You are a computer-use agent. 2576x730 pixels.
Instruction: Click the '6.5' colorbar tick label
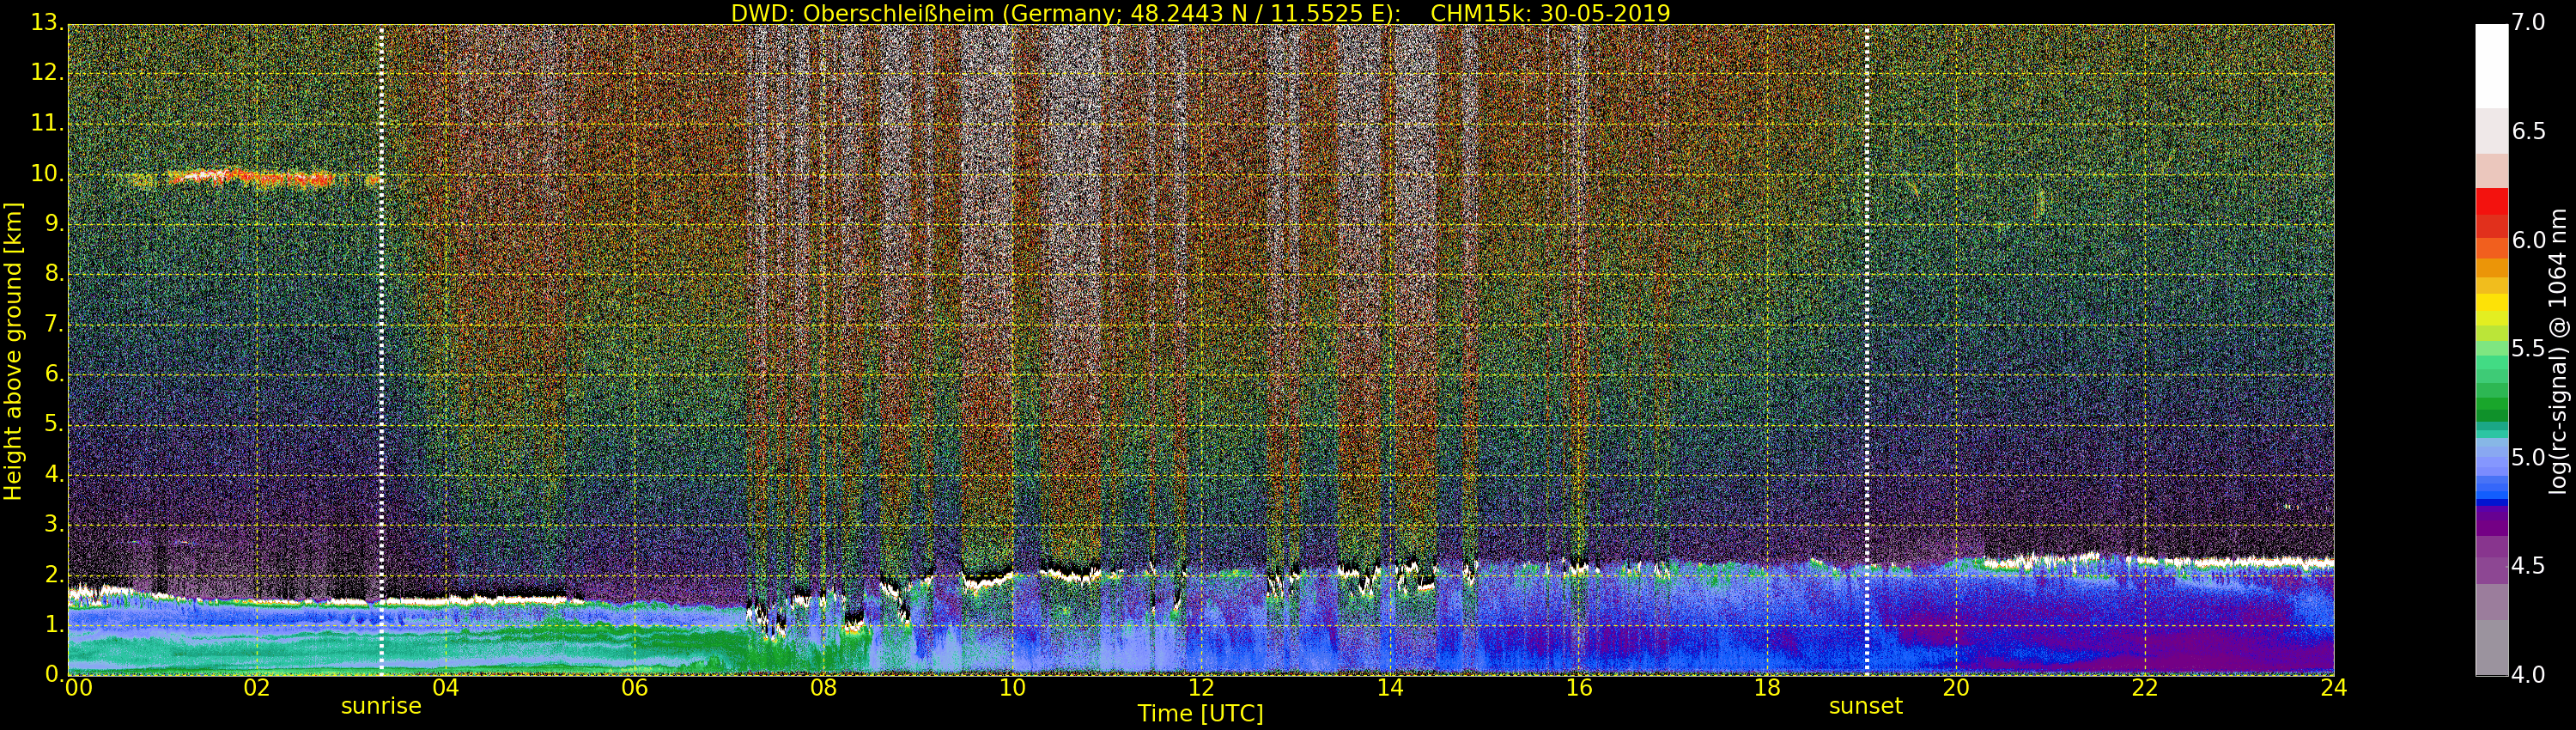2528,132
